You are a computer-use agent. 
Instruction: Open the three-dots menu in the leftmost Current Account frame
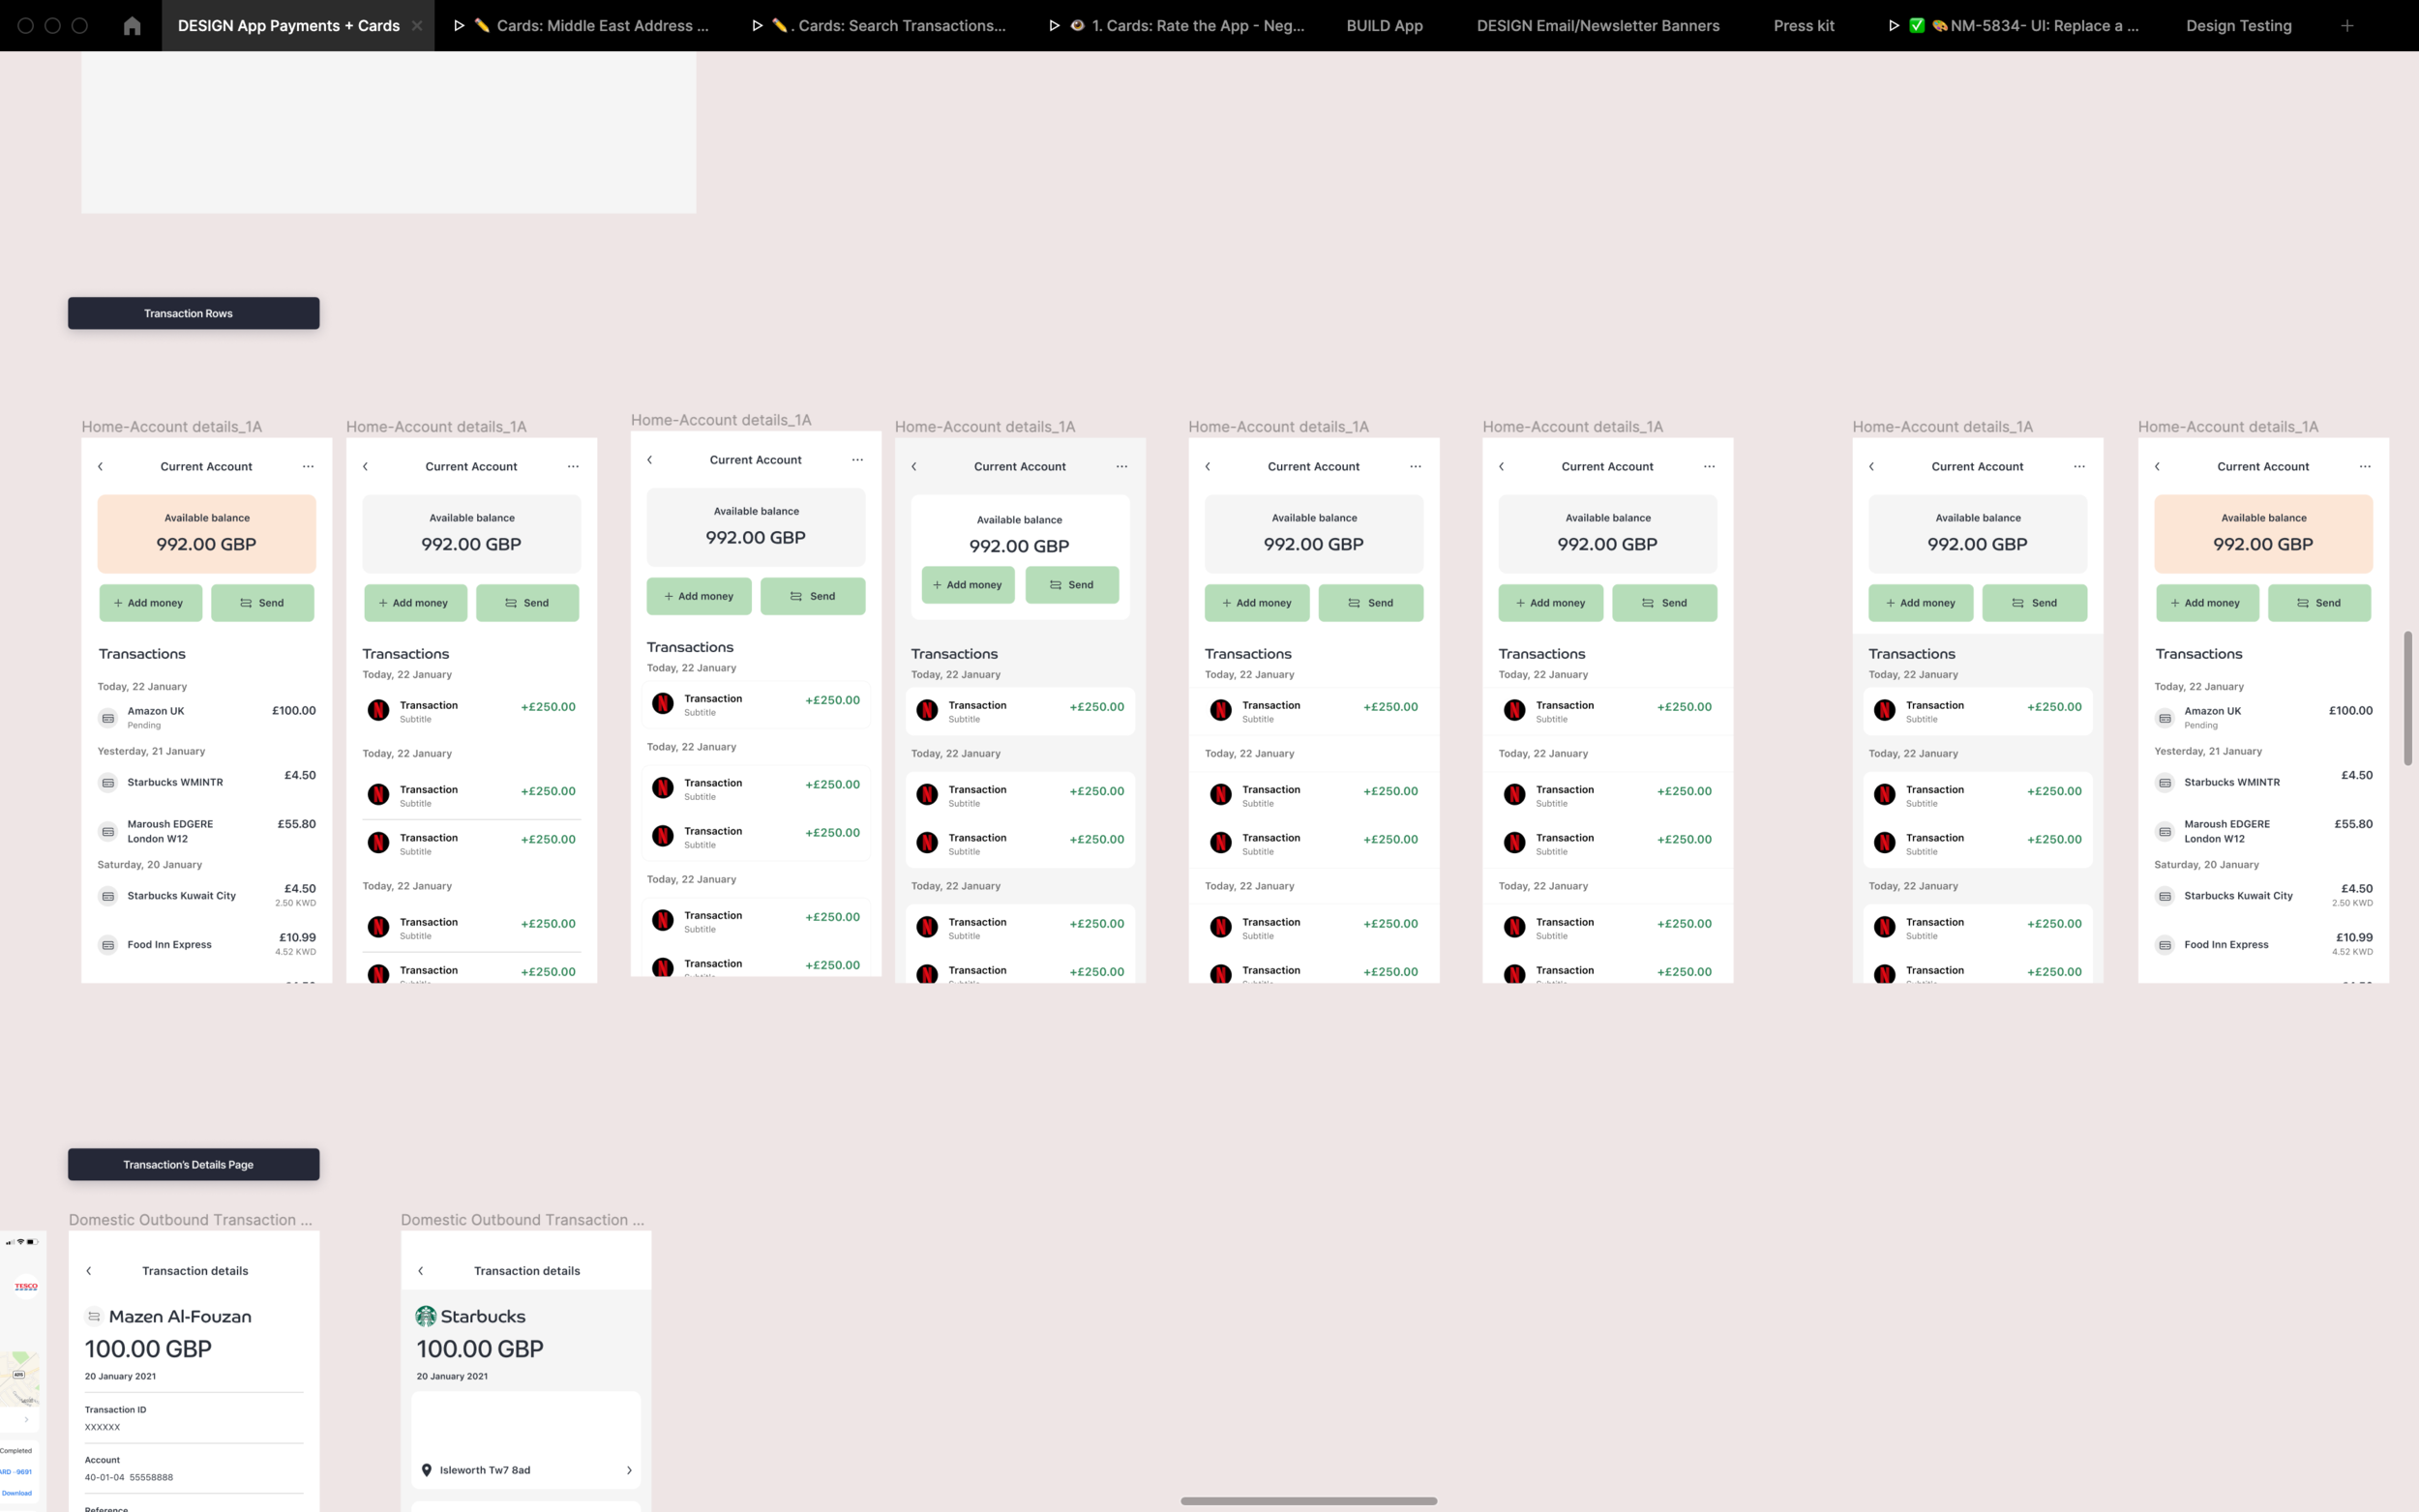tap(308, 466)
